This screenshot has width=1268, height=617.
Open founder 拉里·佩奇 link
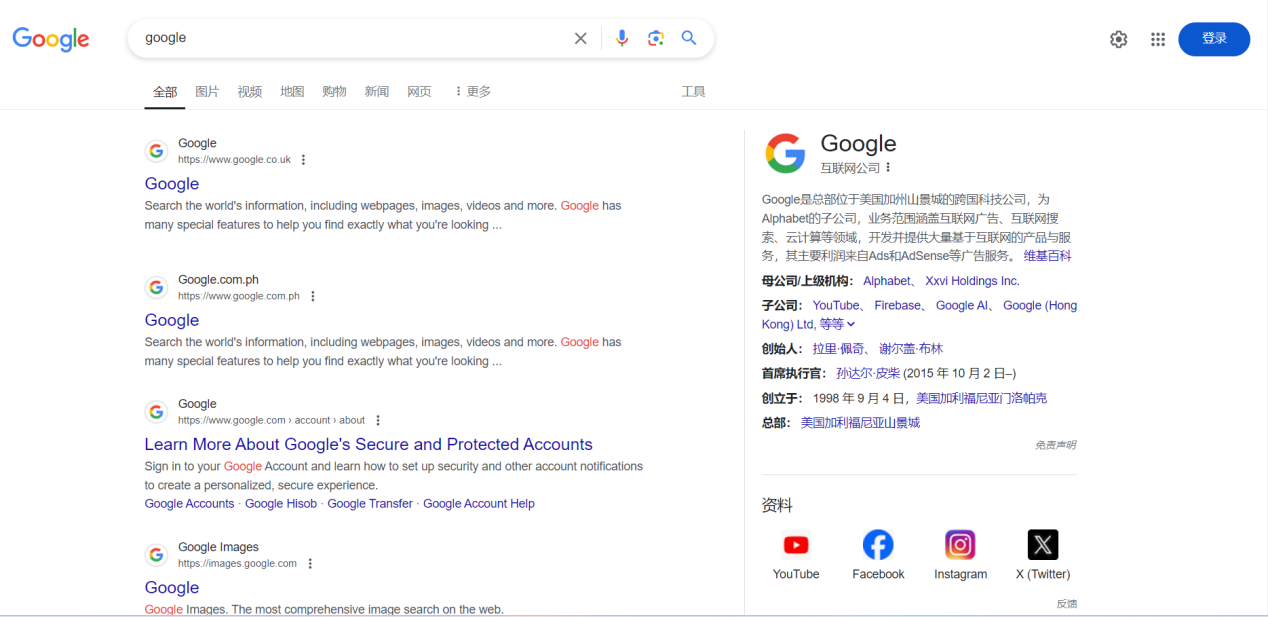click(838, 349)
